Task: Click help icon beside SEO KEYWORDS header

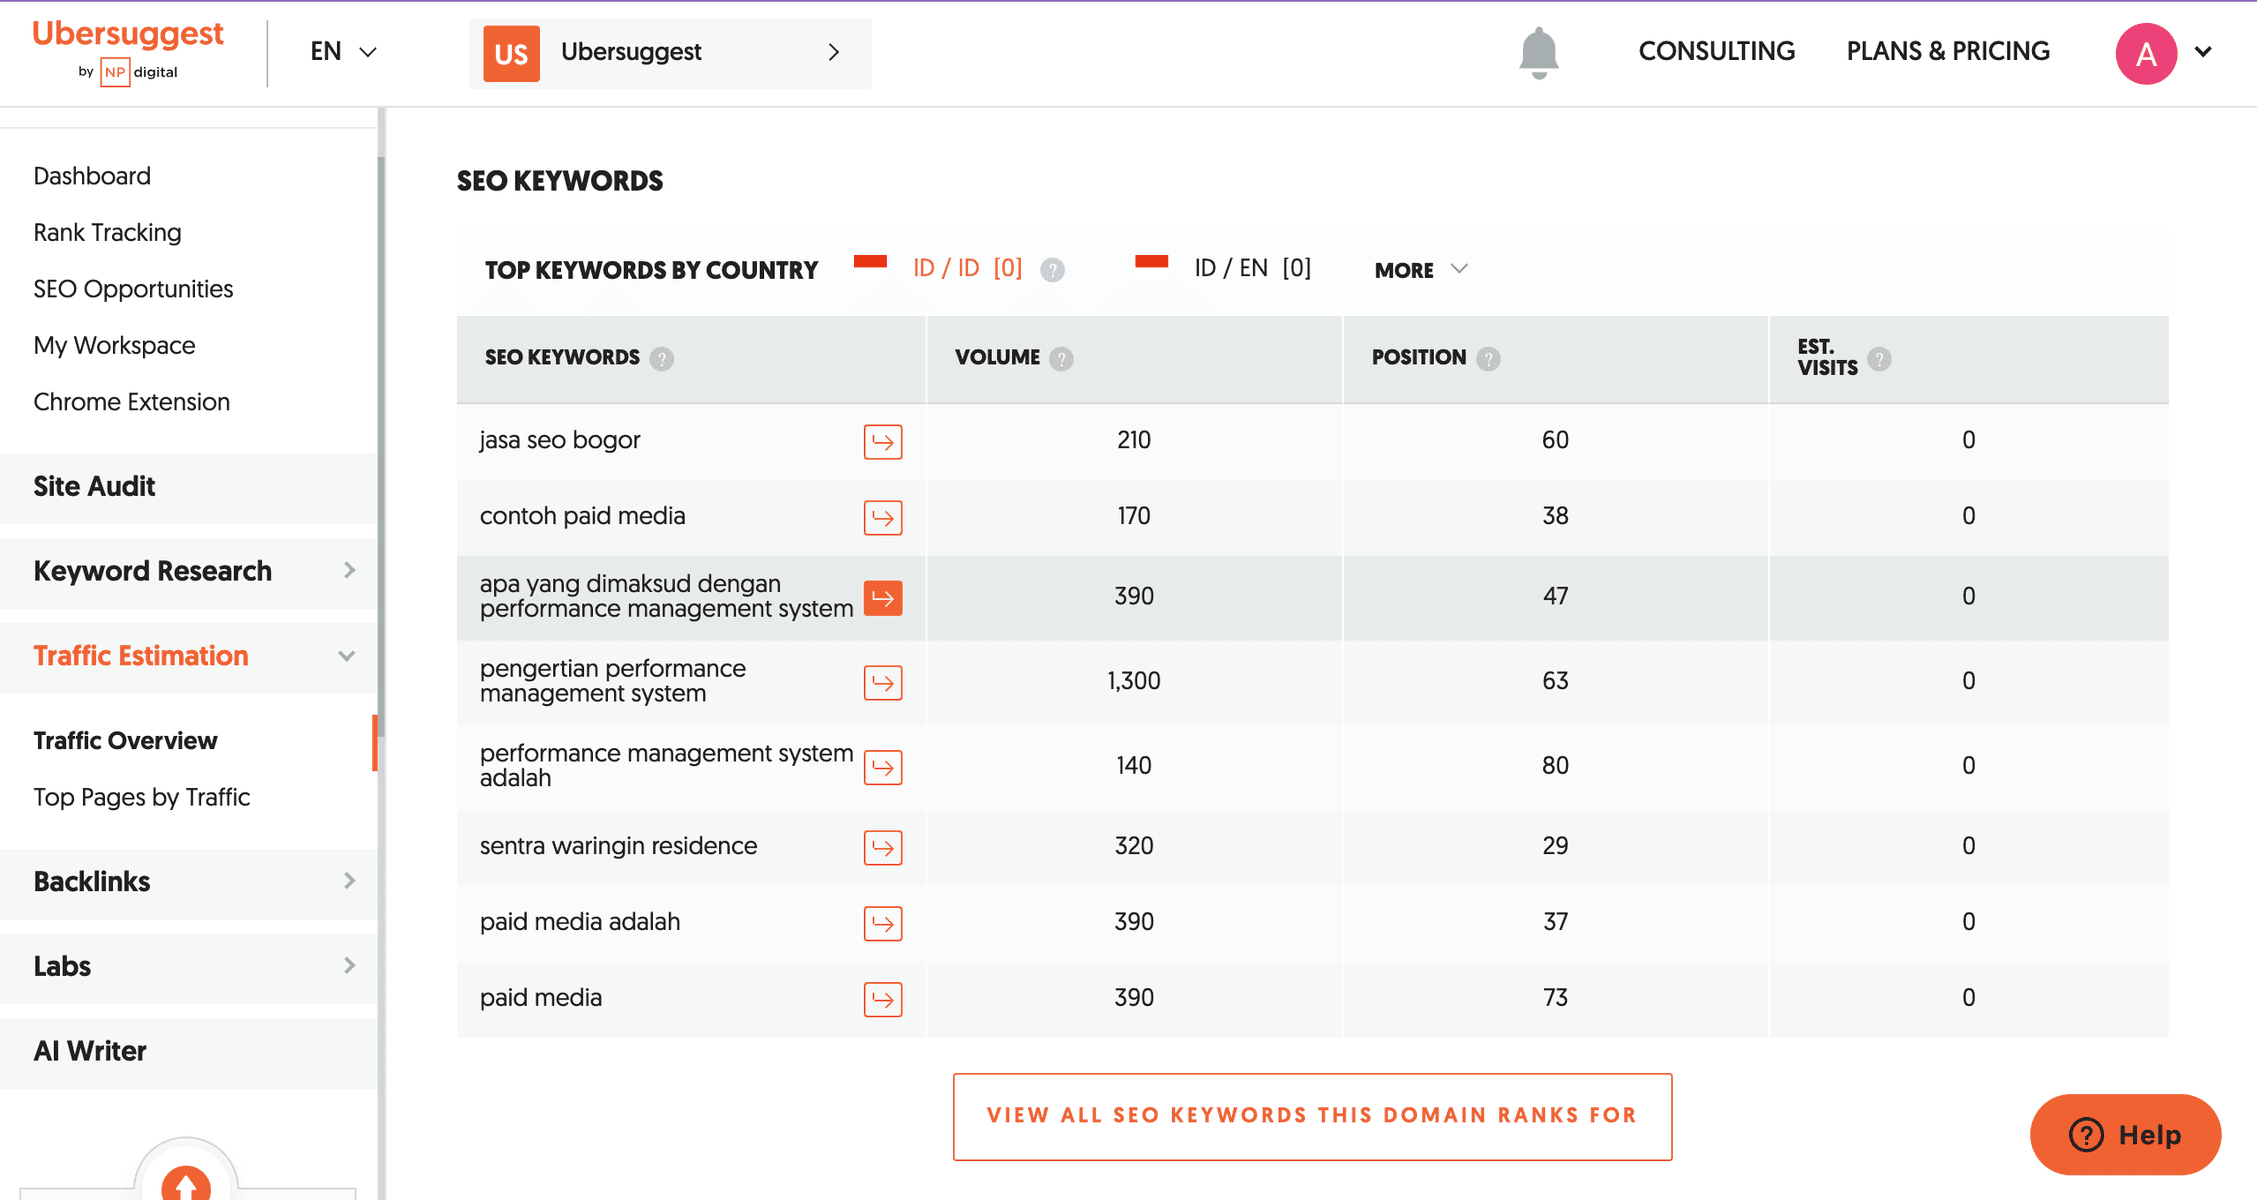Action: [661, 359]
